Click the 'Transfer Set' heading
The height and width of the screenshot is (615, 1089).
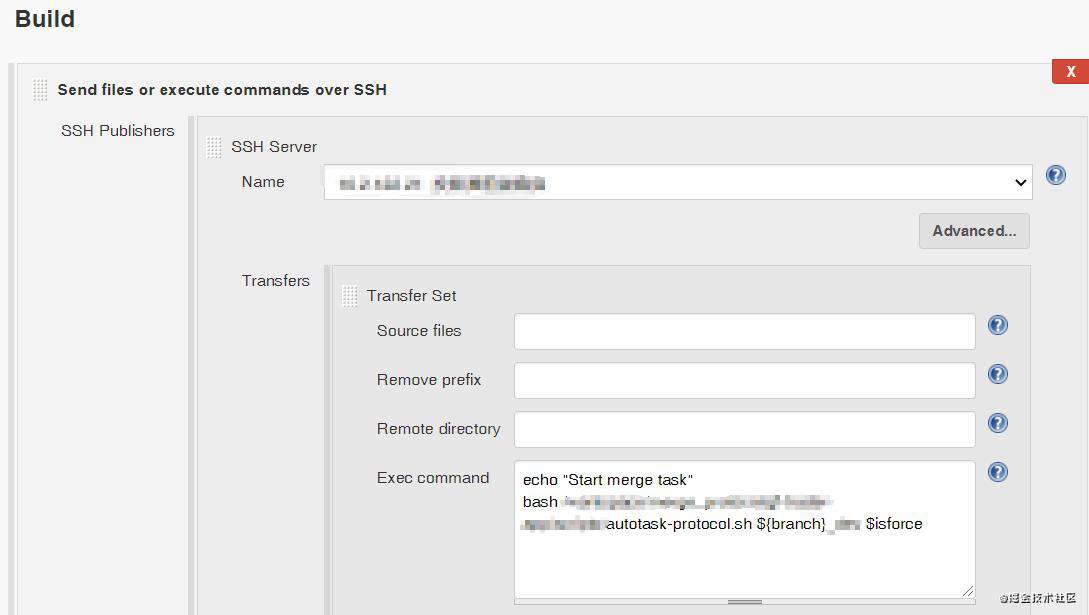click(411, 296)
